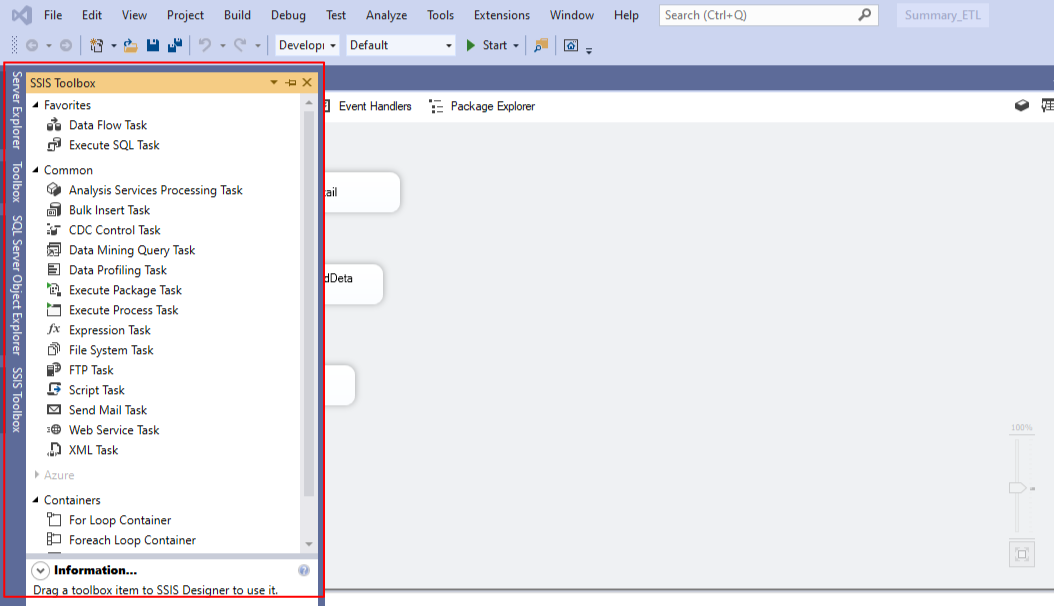Open the Toolbox side tab
The width and height of the screenshot is (1054, 606).
17,182
